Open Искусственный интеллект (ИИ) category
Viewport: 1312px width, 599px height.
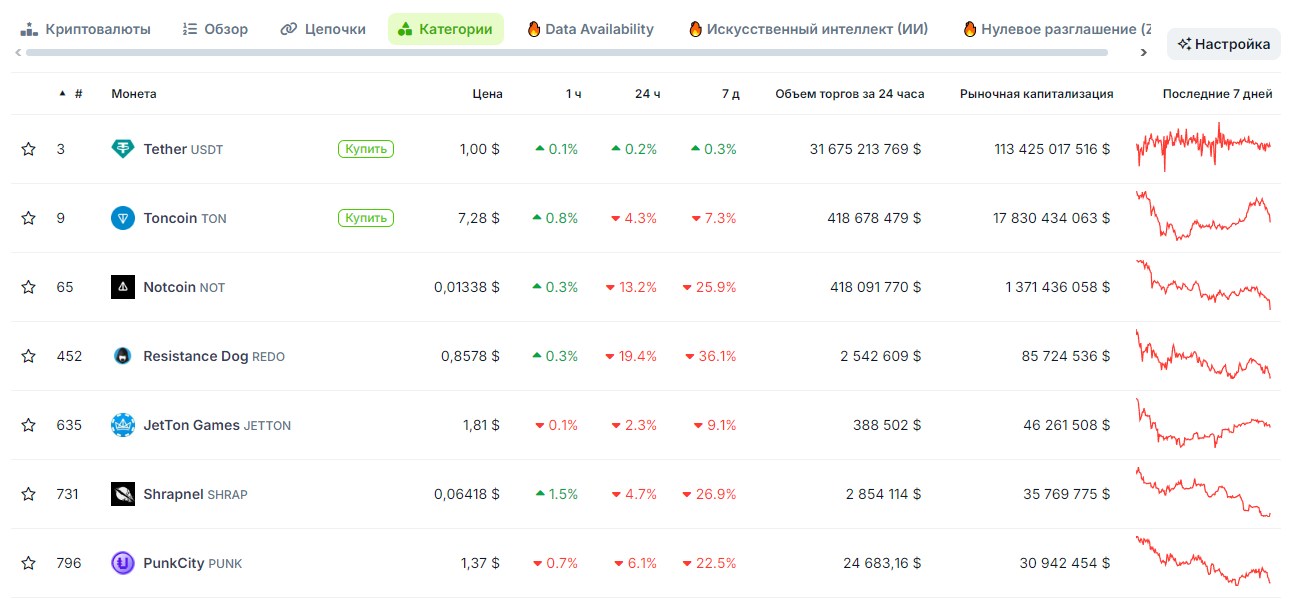(808, 29)
